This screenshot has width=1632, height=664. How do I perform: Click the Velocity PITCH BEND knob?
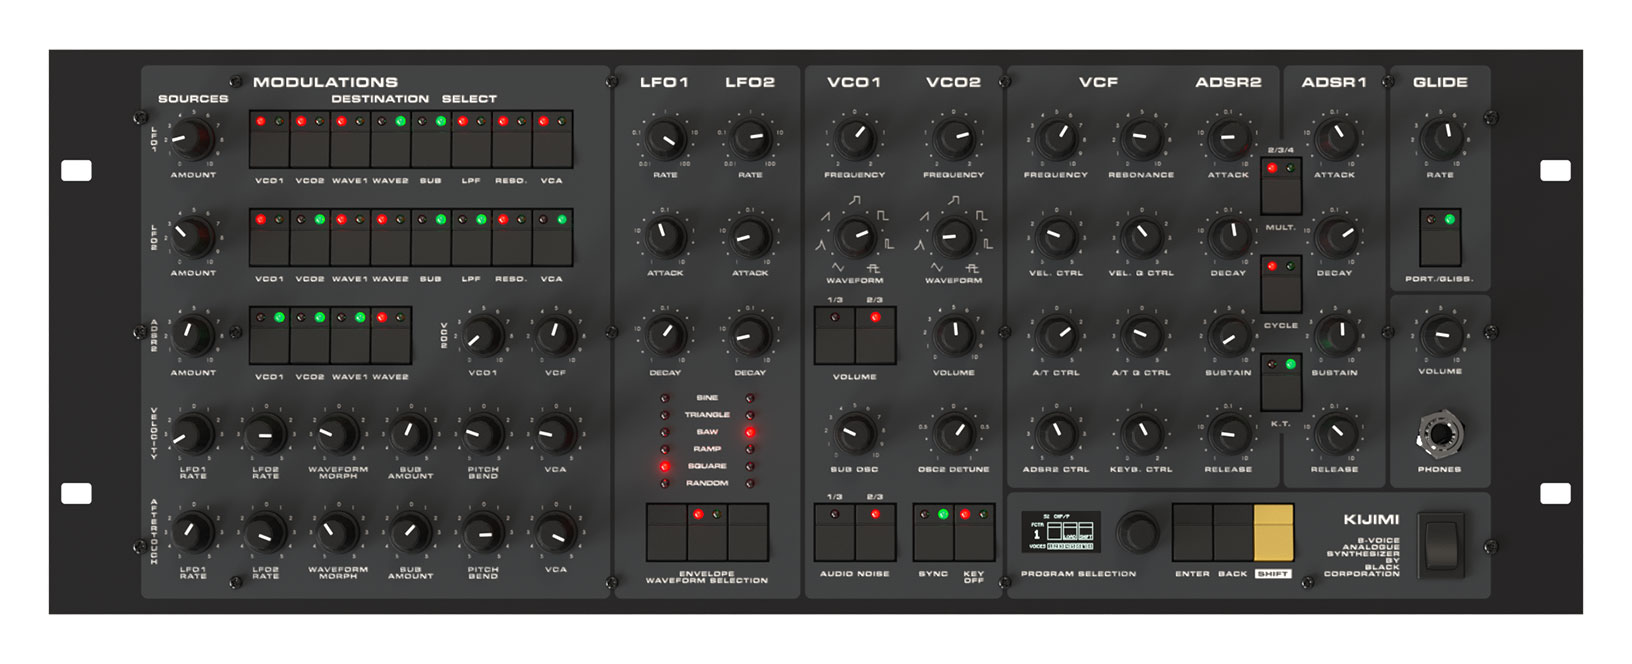coord(483,434)
